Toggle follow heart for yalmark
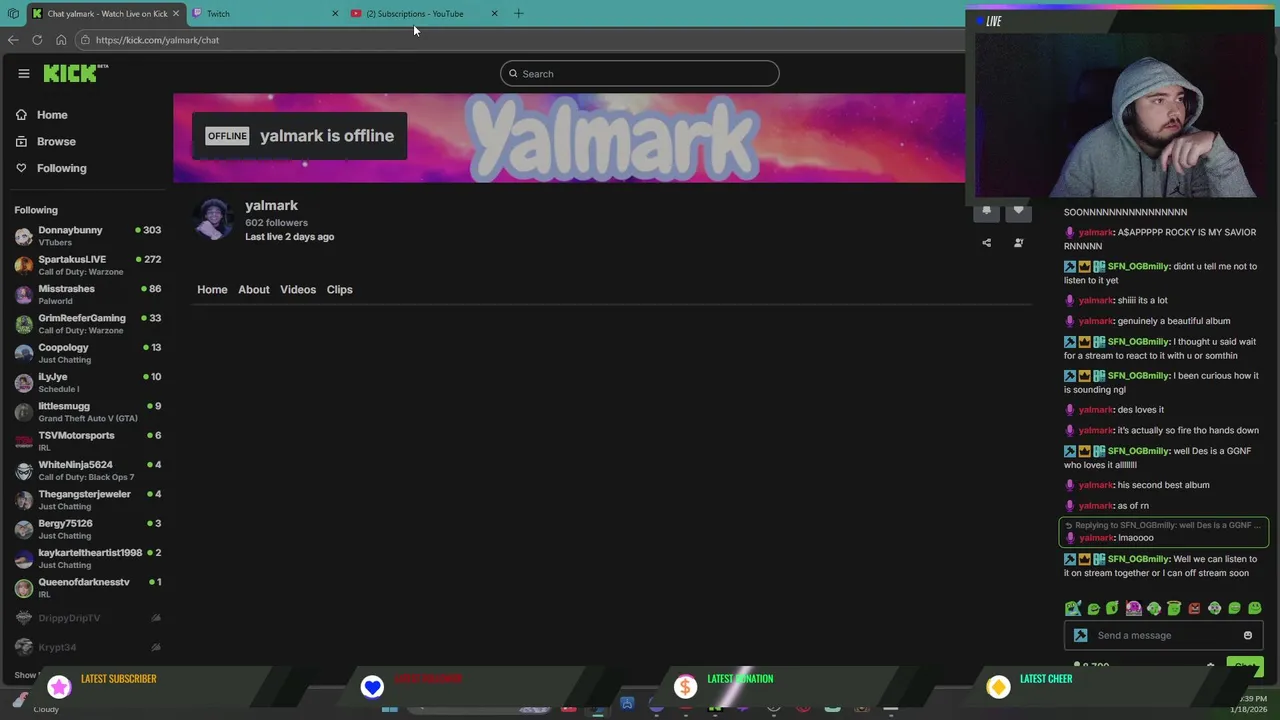The image size is (1280, 720). [1018, 210]
